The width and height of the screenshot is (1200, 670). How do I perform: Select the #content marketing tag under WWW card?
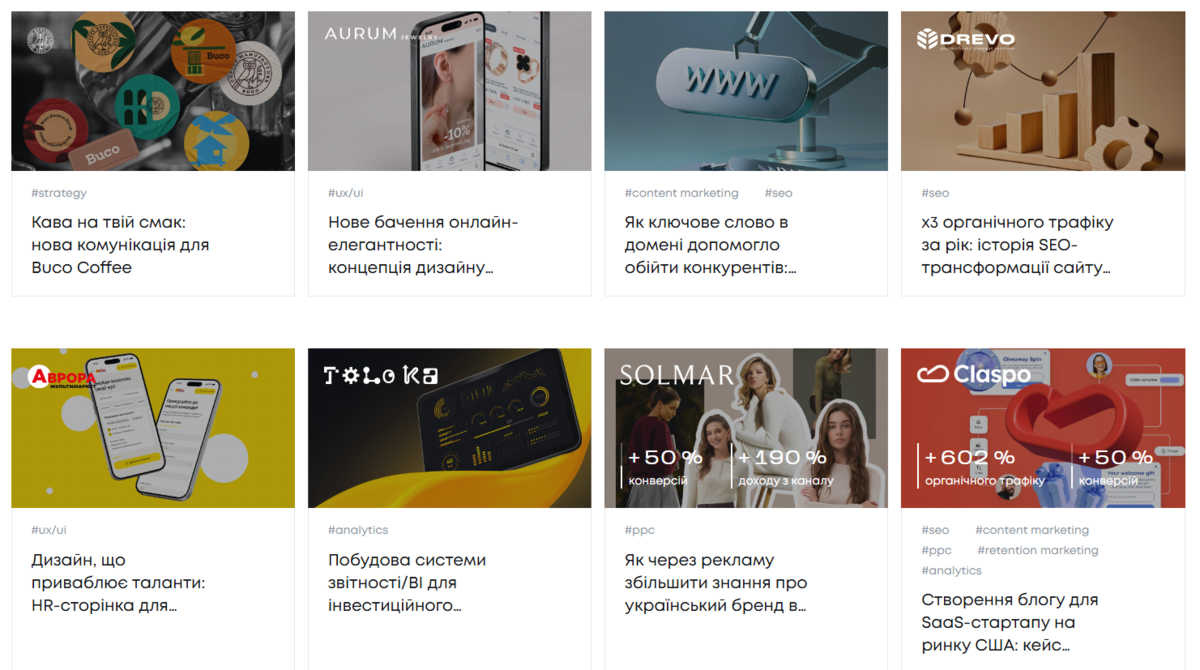coord(682,193)
